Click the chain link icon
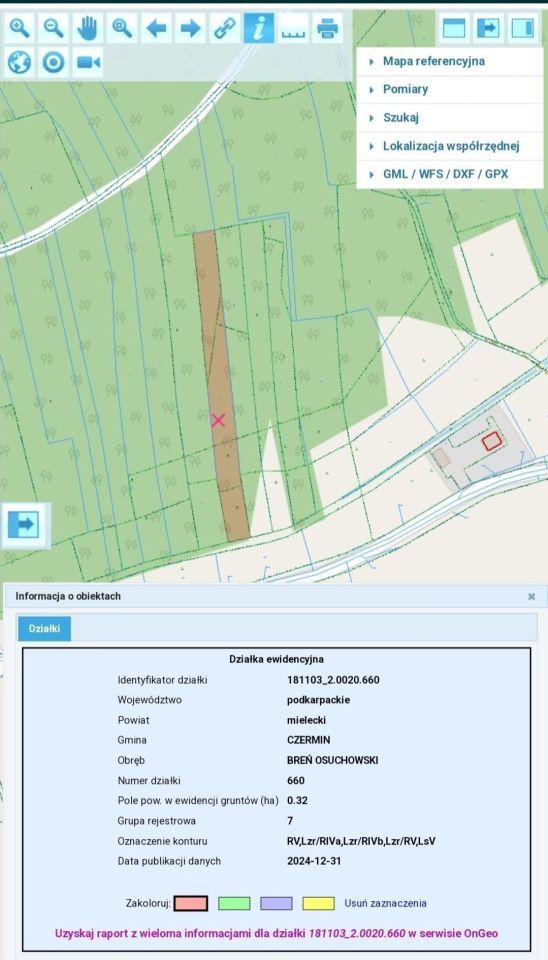 tap(225, 28)
